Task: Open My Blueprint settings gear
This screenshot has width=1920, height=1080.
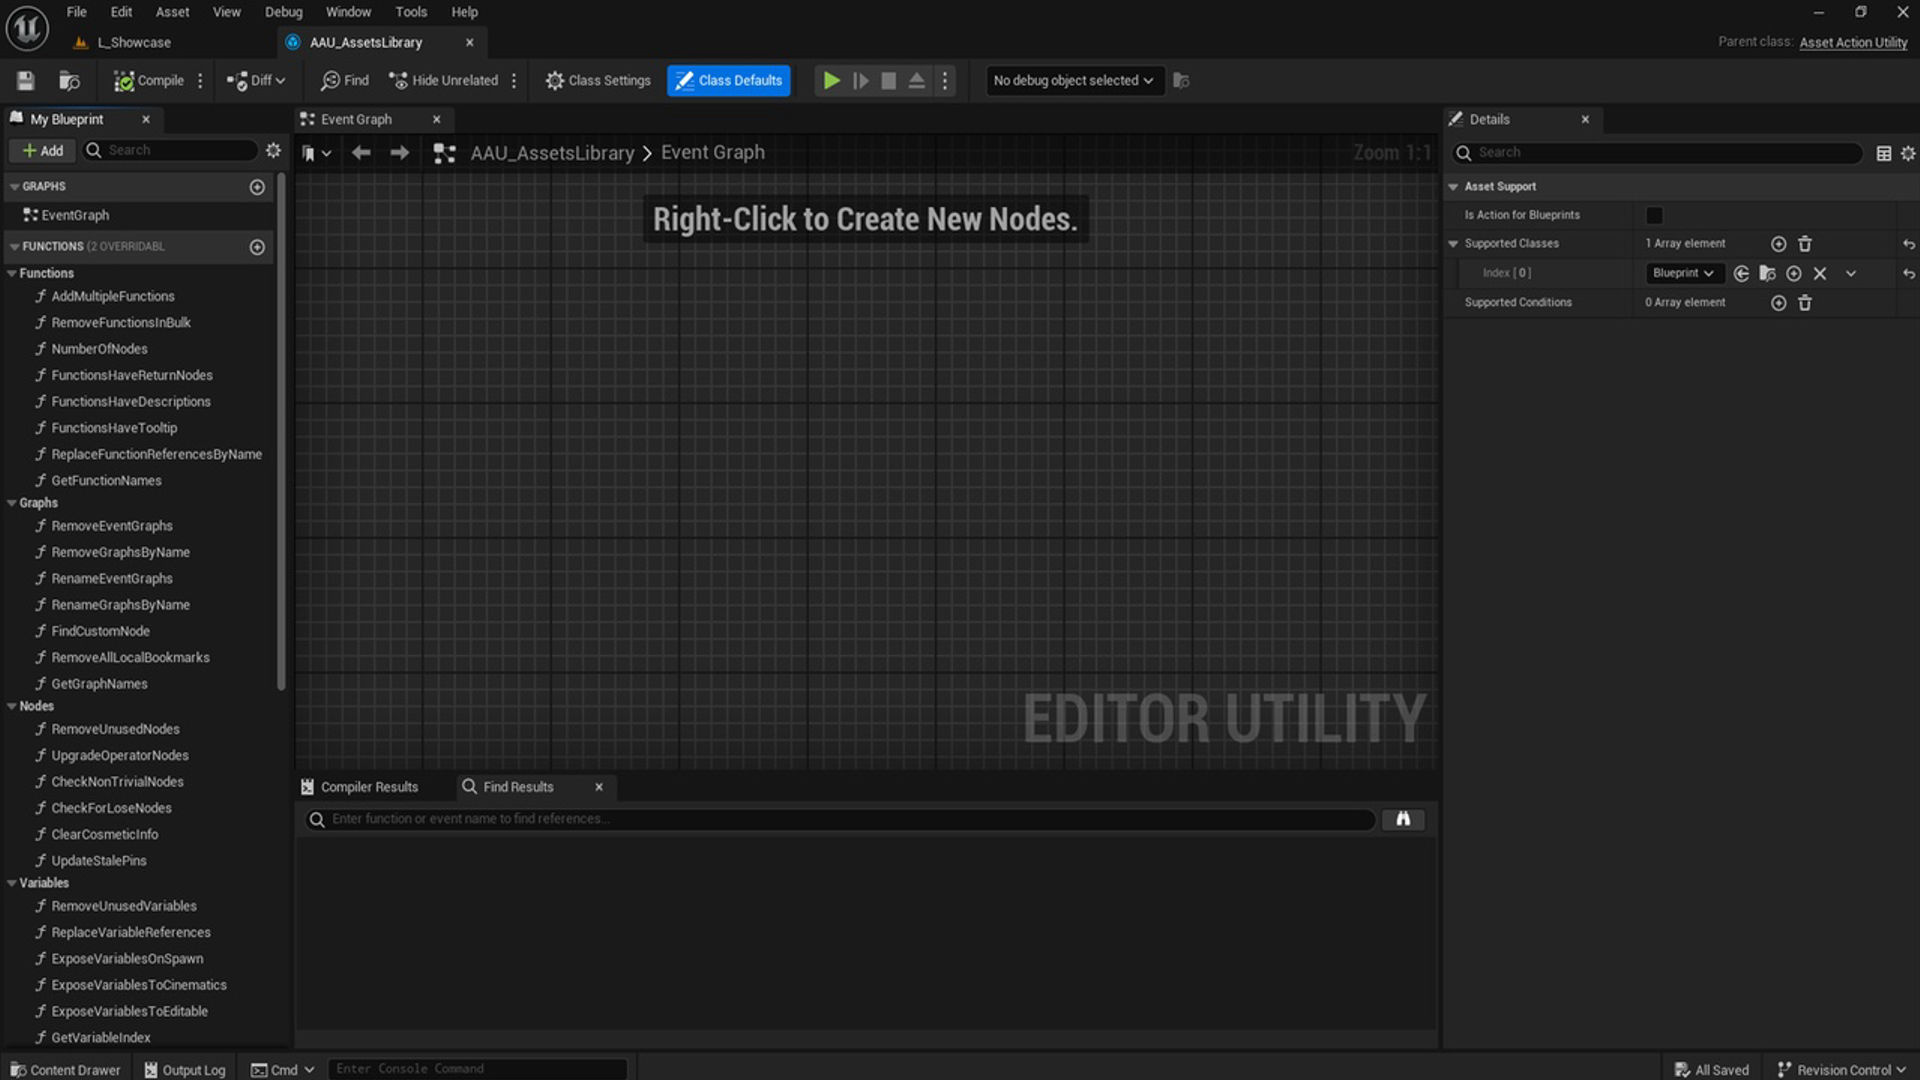Action: (273, 150)
